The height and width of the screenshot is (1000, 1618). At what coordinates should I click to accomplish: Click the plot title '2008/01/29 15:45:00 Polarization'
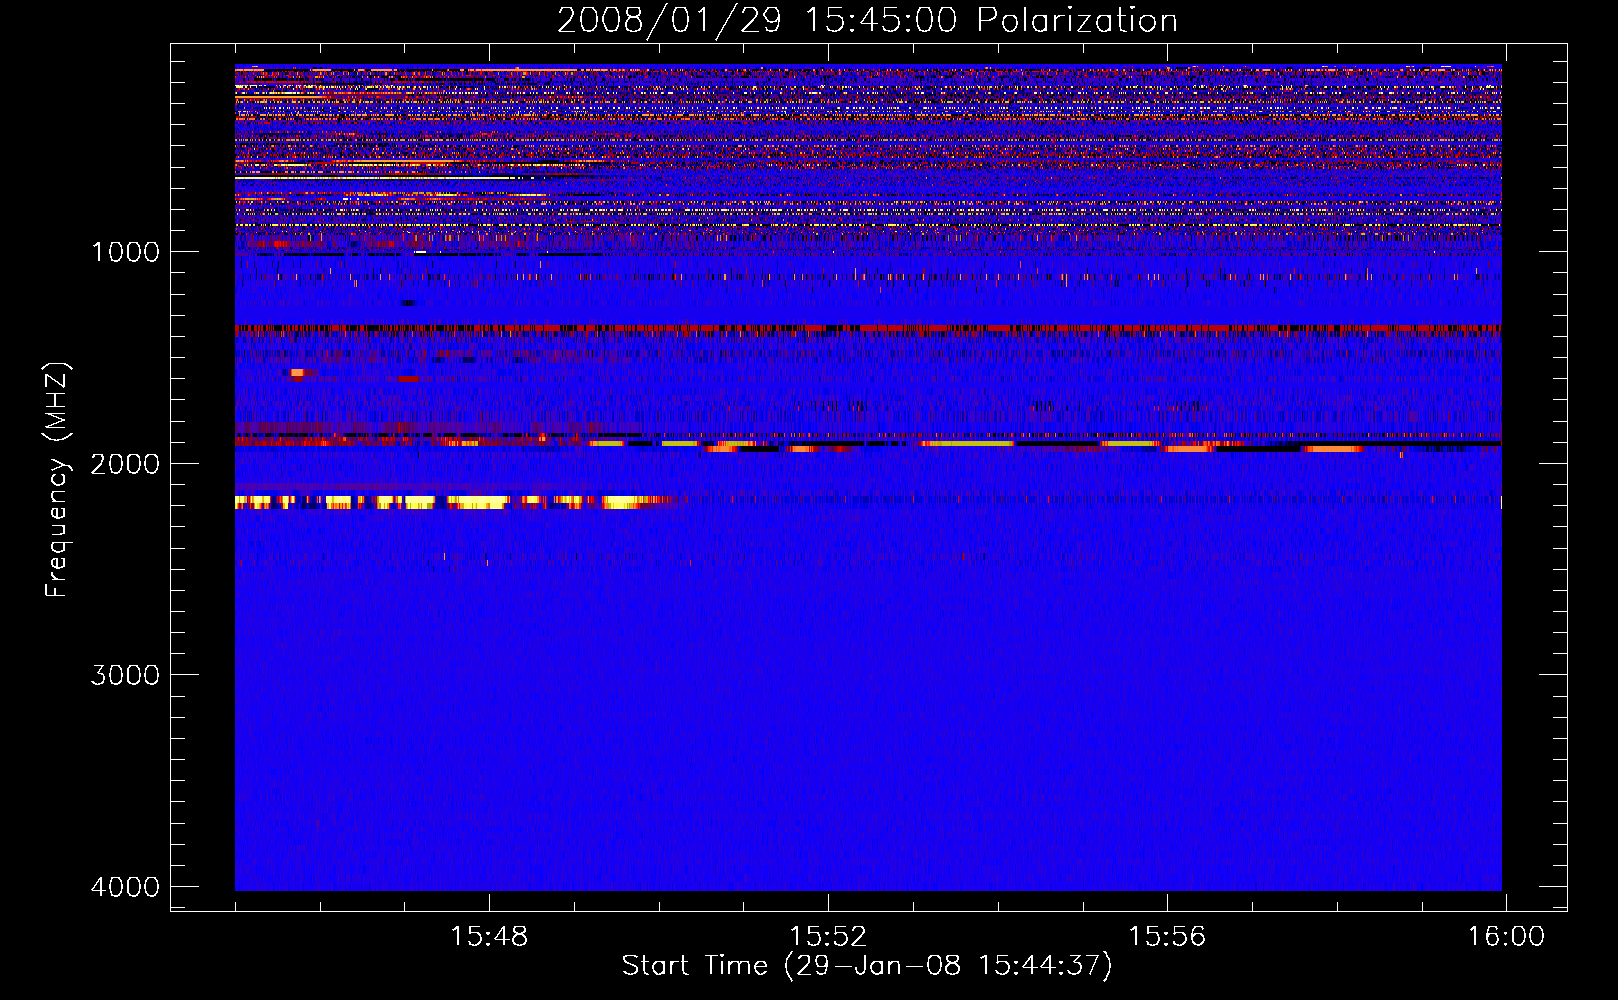[867, 20]
